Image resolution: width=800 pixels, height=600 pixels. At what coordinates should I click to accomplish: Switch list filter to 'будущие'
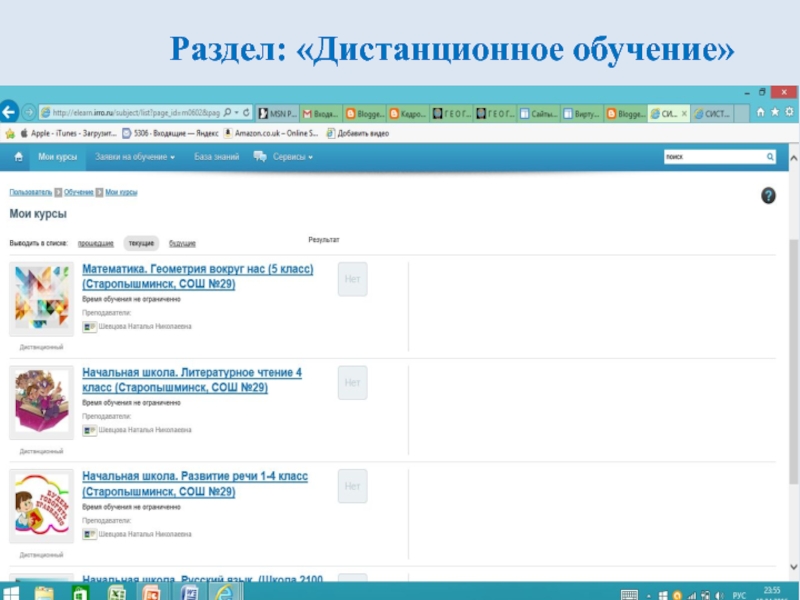click(182, 243)
